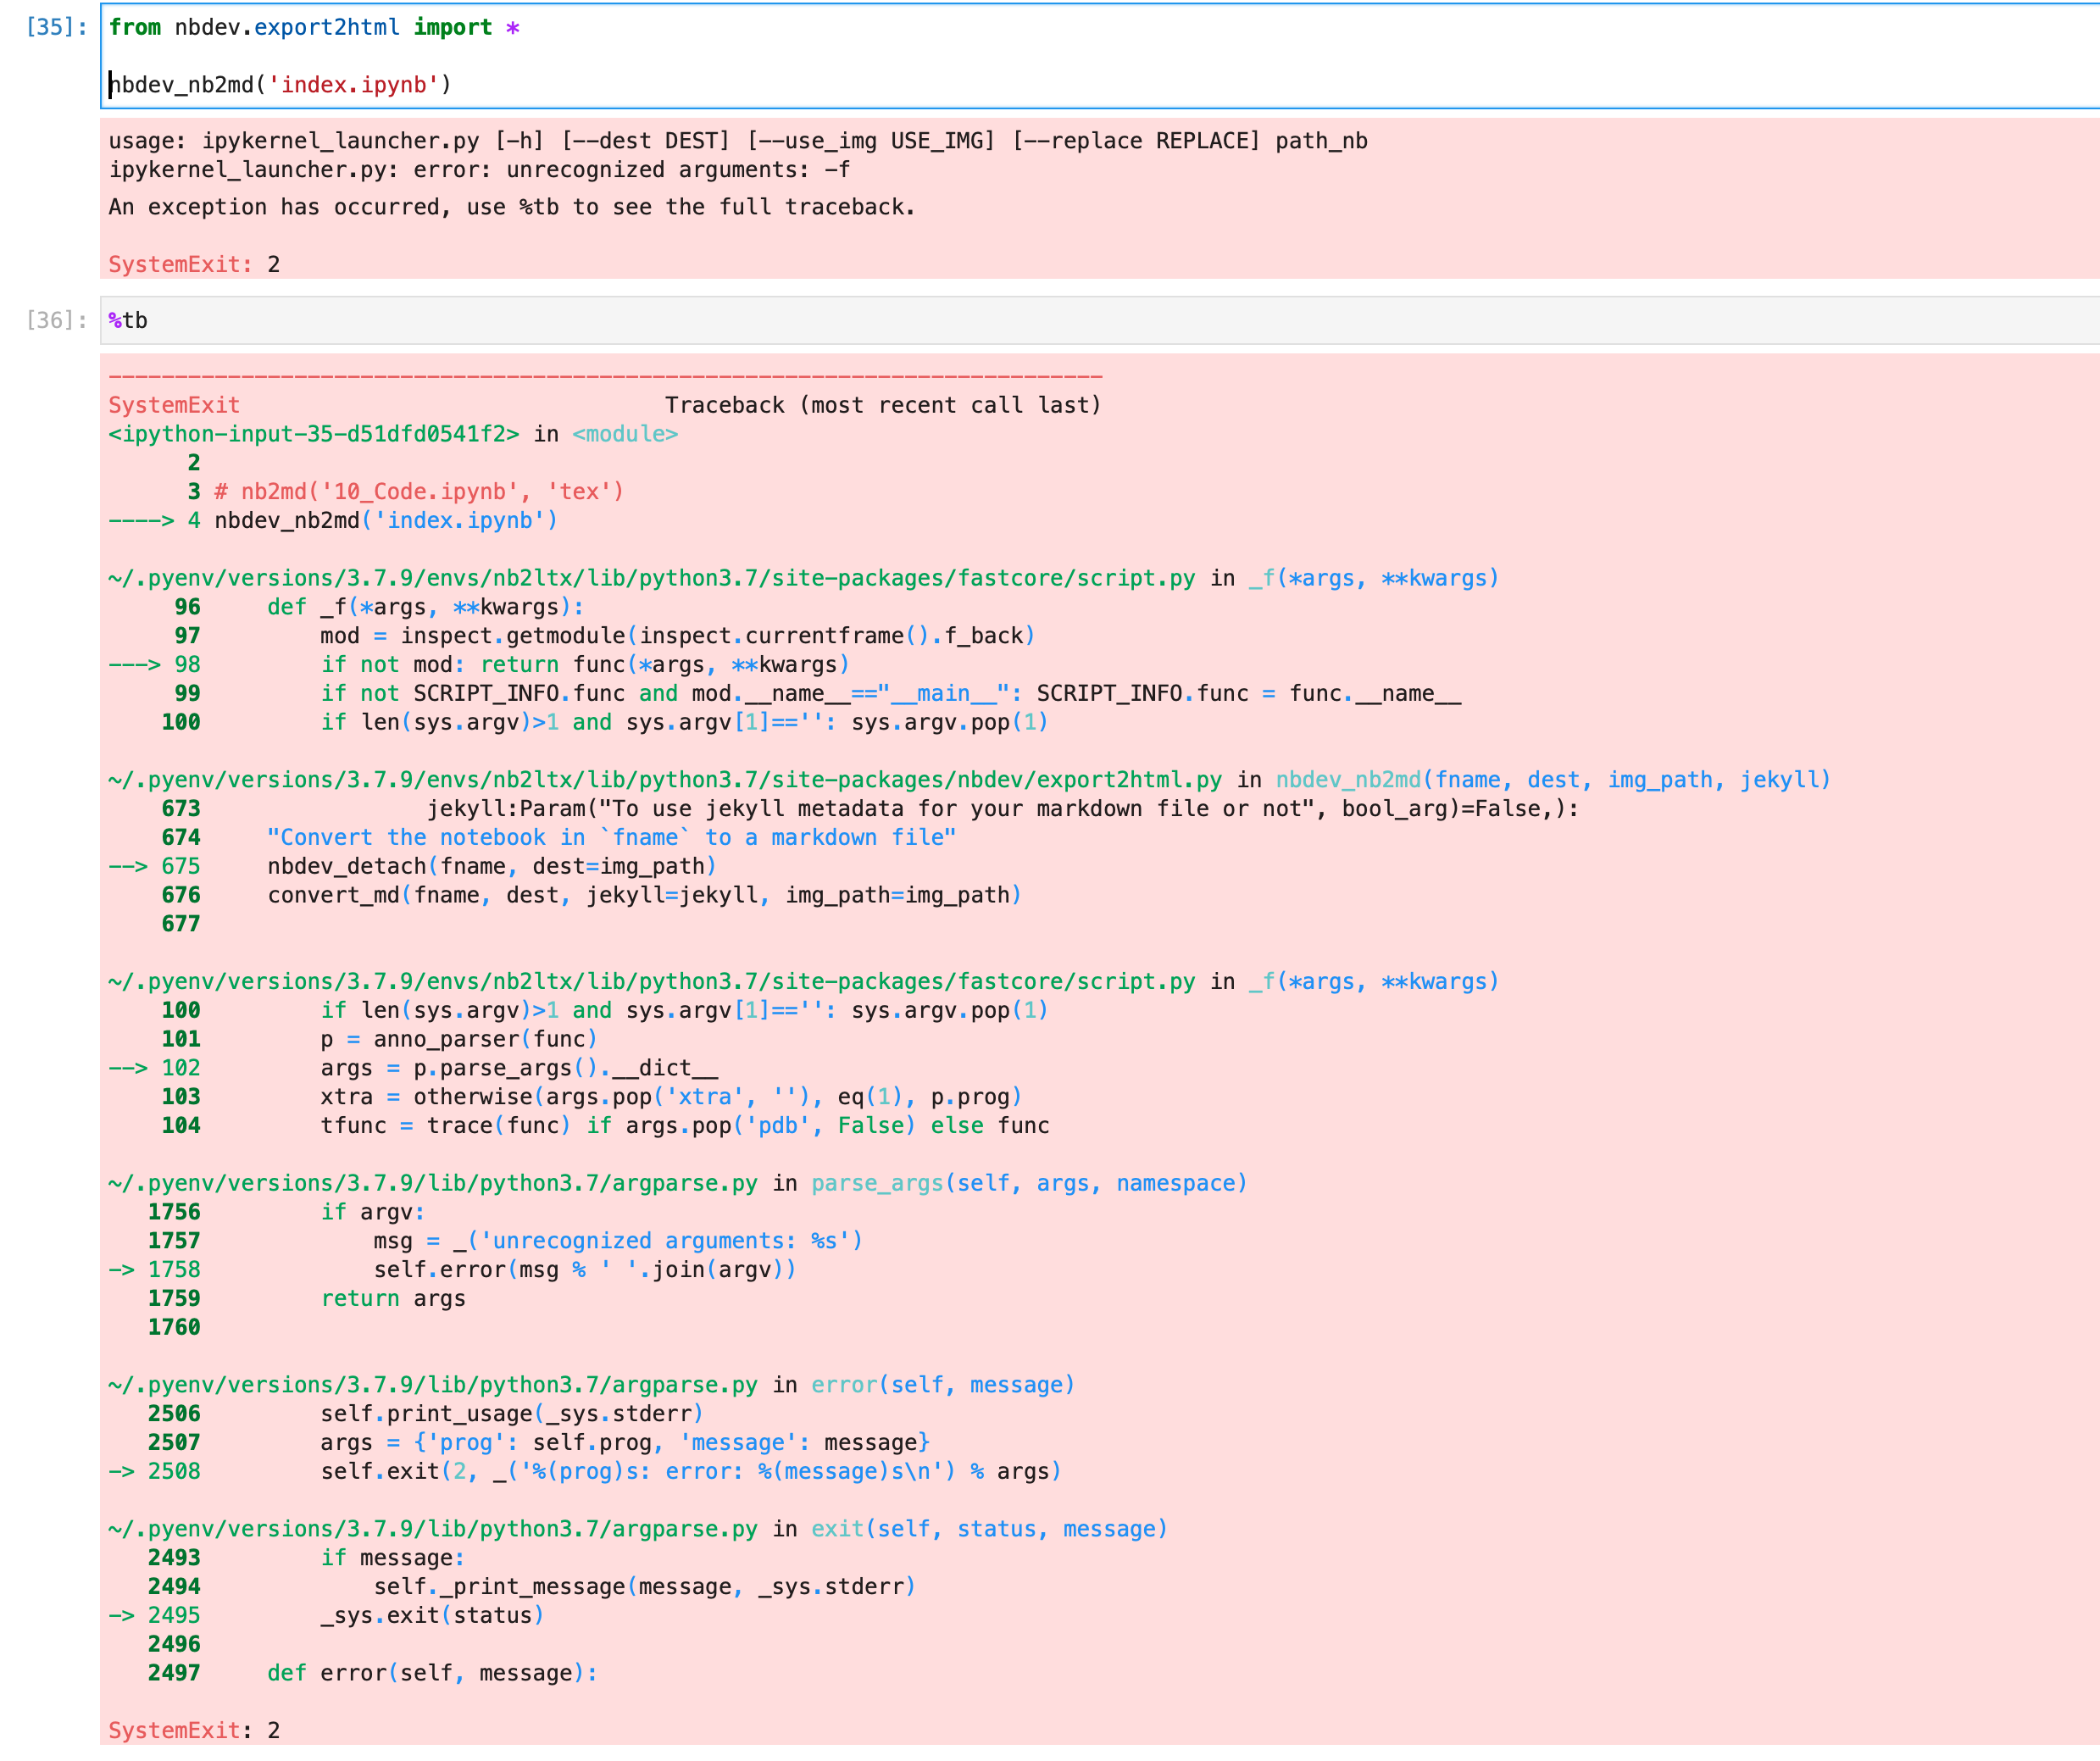Click argparse.py path 'in error(self, message)'
Screen dimensions: 2100x1761
(592, 1386)
